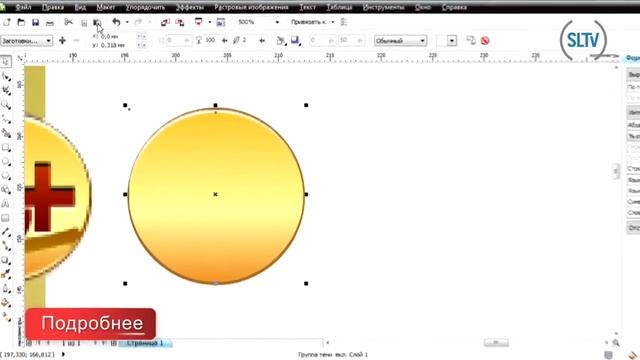Image resolution: width=640 pixels, height=360 pixels.
Task: Open the Инструменты menu
Action: coord(383,7)
